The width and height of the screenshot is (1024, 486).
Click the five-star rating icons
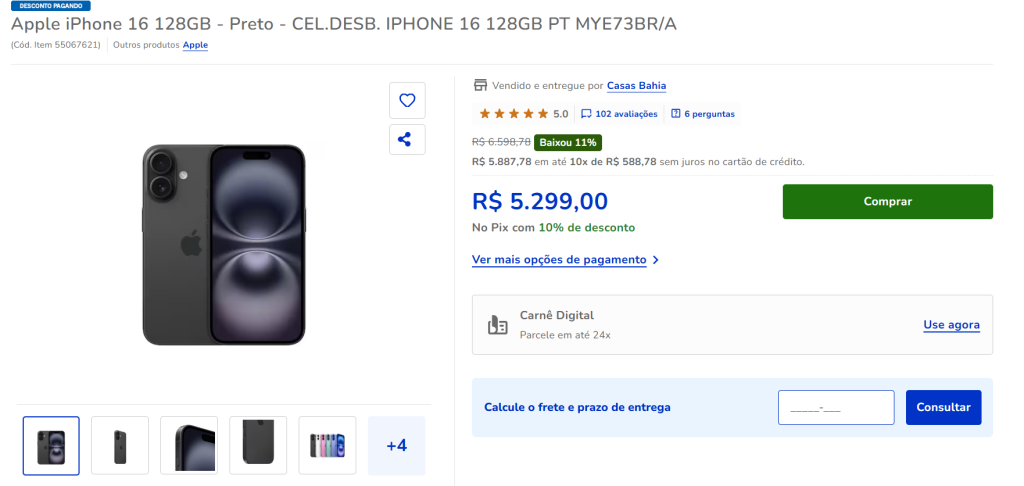pos(513,114)
